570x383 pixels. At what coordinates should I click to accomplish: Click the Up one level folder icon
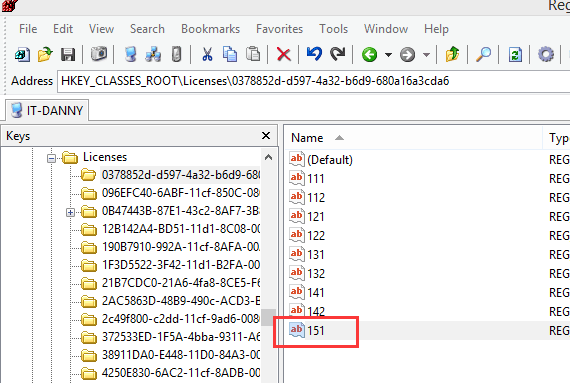[x=452, y=55]
